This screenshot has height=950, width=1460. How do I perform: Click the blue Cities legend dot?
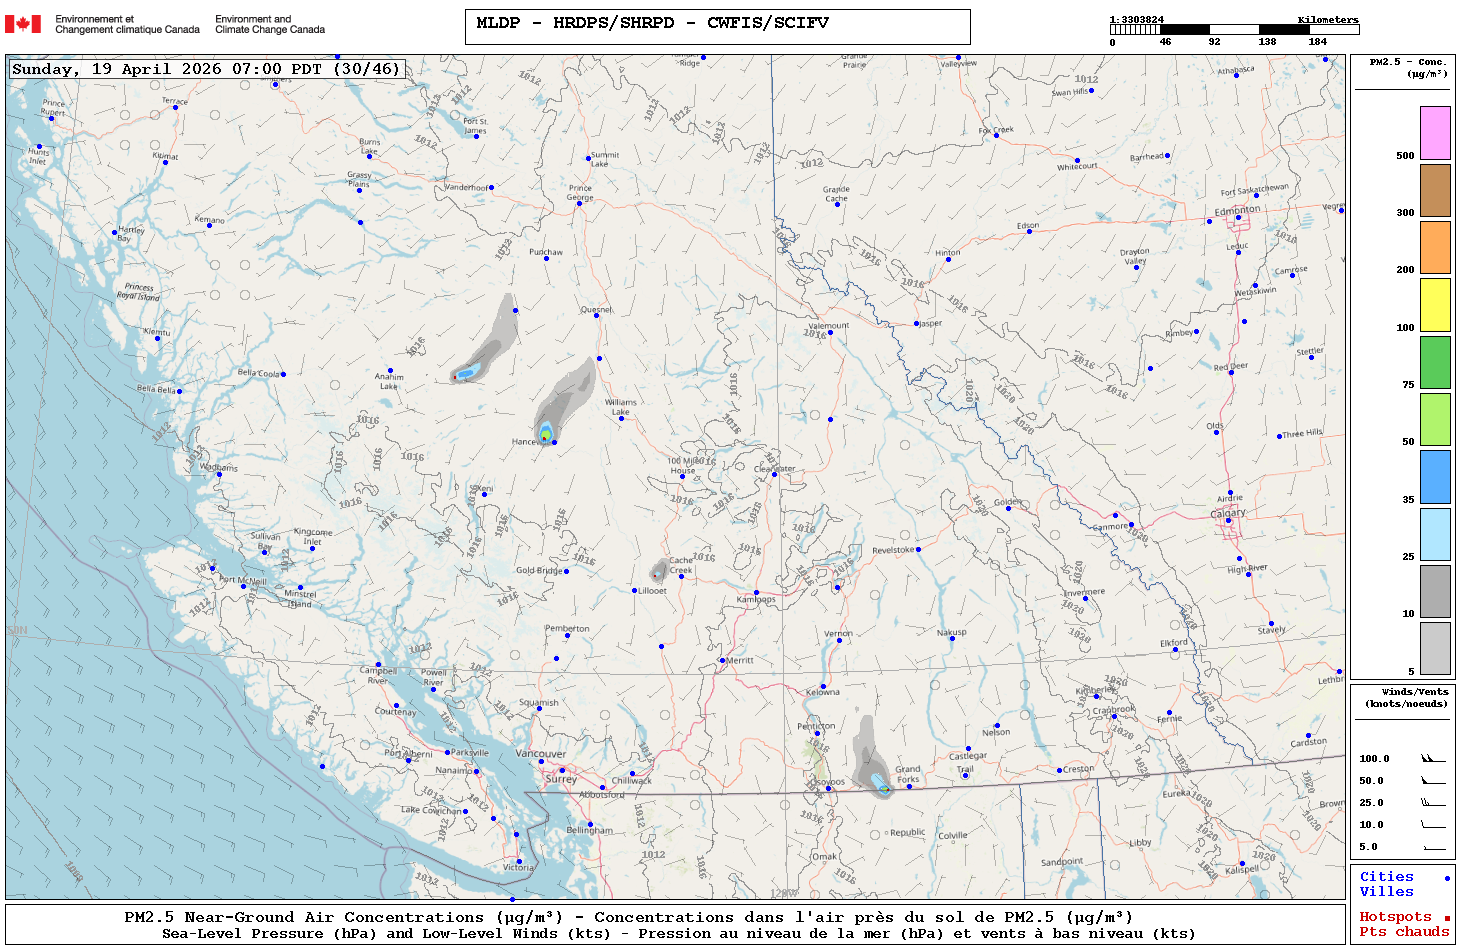[x=1446, y=878]
